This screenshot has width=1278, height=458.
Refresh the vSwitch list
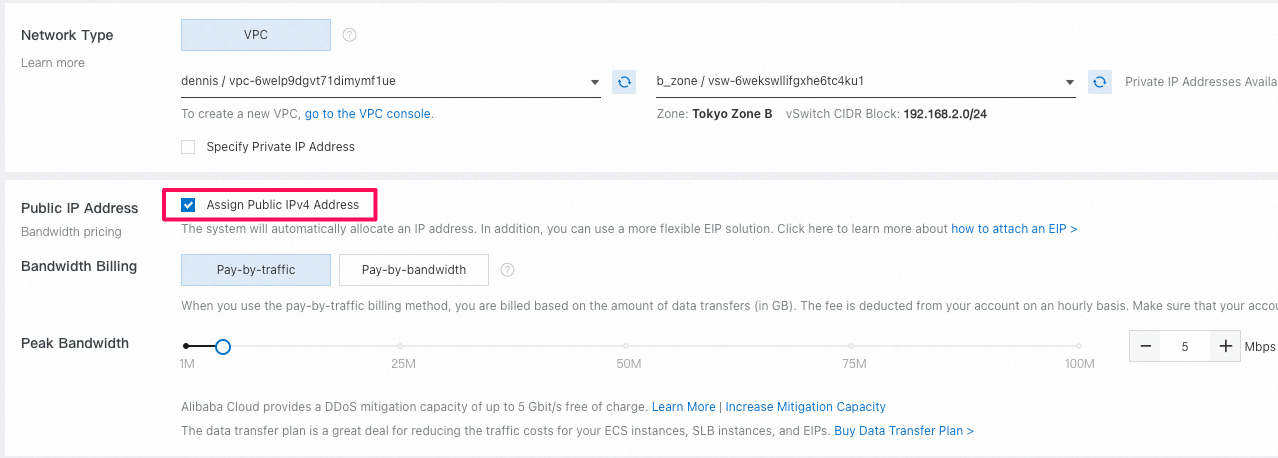tap(1100, 81)
